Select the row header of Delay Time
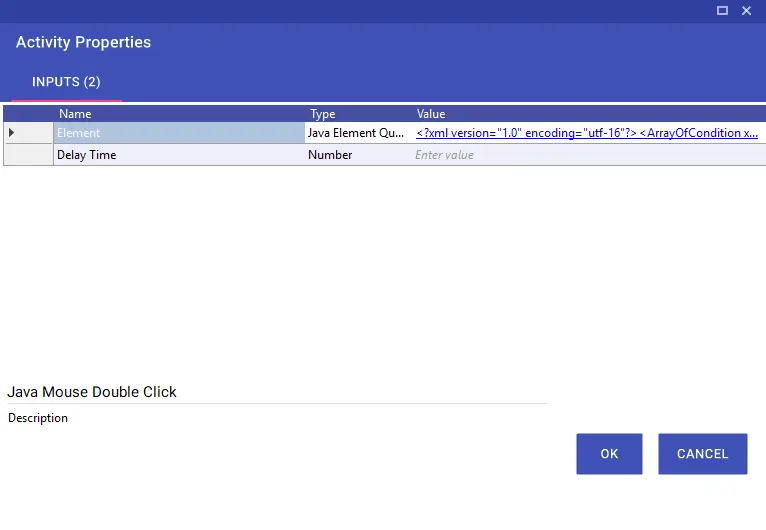The height and width of the screenshot is (530, 766). (28, 155)
